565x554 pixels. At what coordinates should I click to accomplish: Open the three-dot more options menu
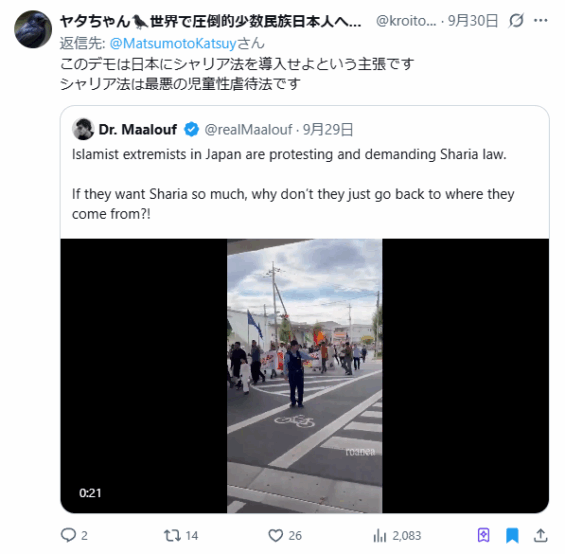pos(540,21)
